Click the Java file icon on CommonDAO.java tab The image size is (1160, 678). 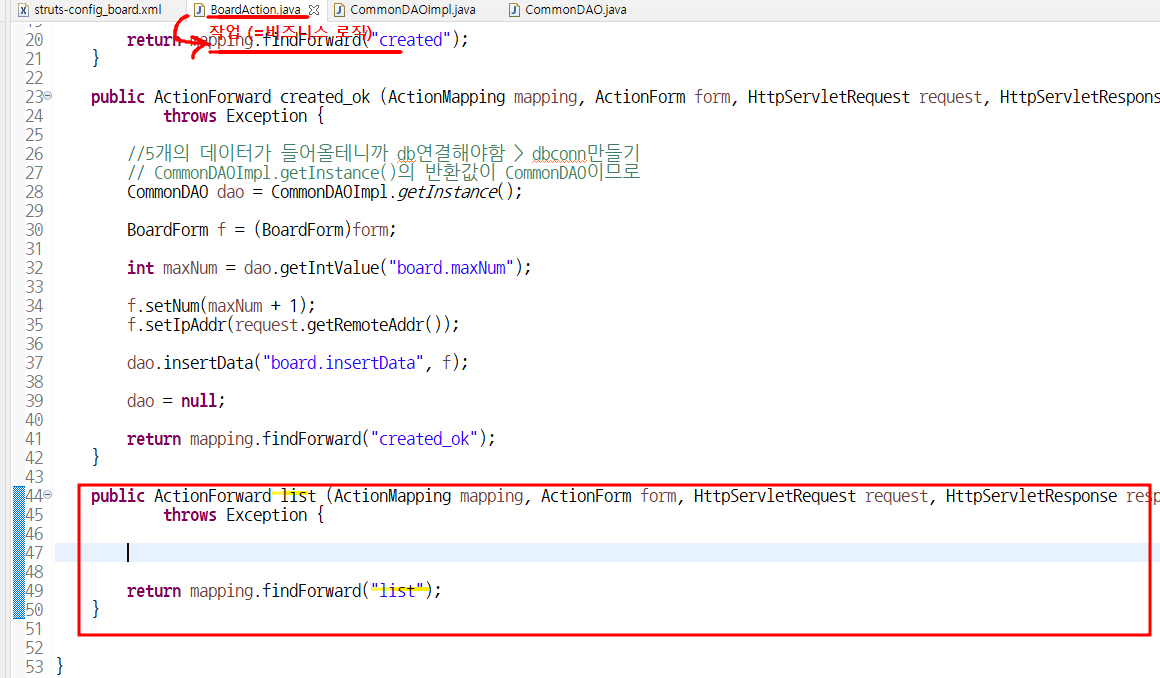pyautogui.click(x=514, y=10)
